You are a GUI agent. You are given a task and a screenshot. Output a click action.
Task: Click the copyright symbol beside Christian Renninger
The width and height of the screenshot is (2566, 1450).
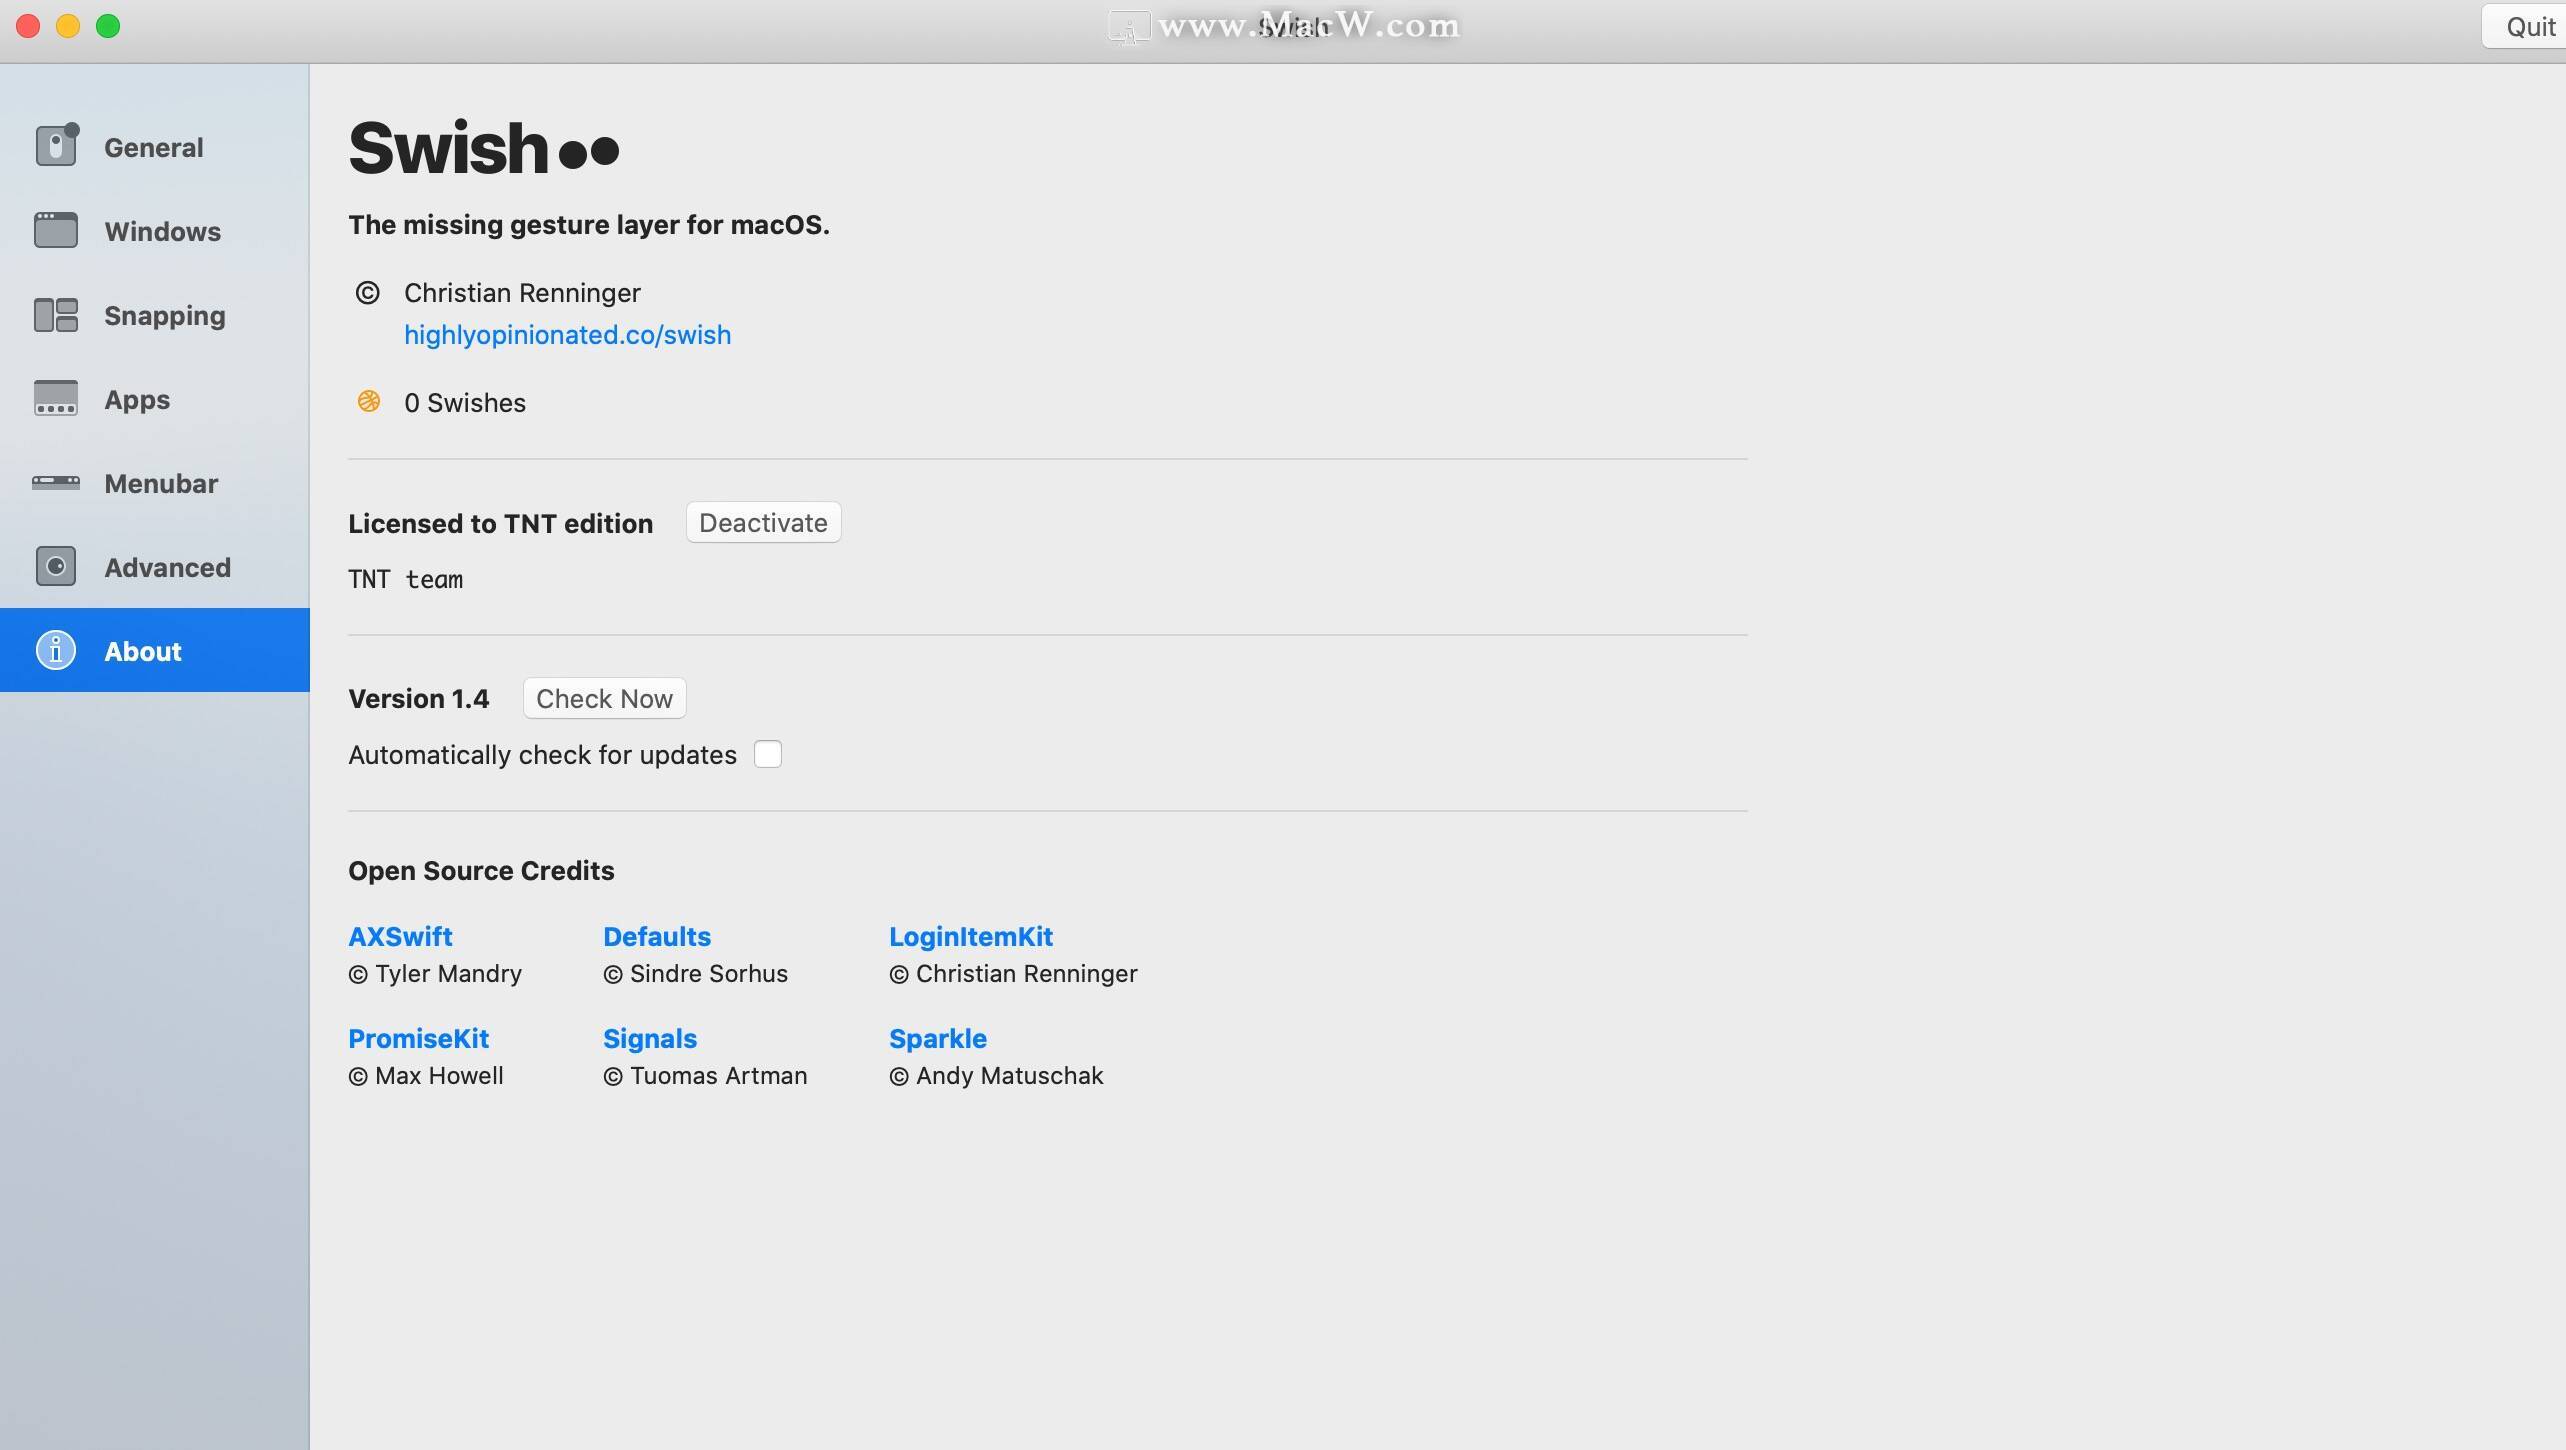click(x=368, y=293)
